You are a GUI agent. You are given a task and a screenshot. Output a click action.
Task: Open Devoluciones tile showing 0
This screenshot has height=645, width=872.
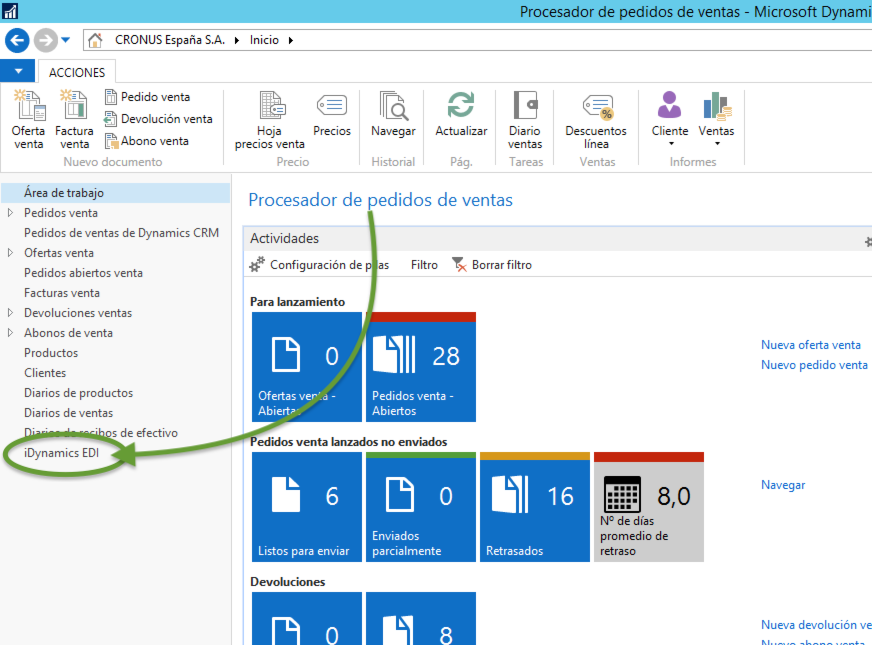click(307, 618)
